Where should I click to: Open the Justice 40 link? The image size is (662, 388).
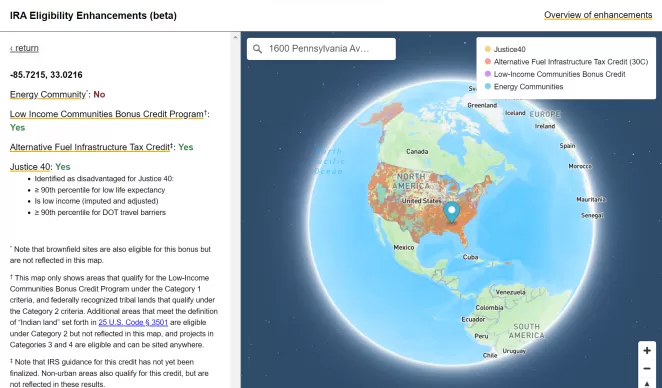(x=30, y=167)
